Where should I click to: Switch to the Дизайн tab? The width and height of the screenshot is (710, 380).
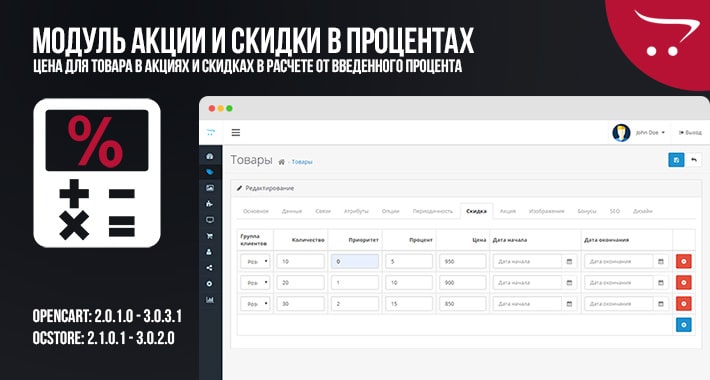click(x=643, y=211)
